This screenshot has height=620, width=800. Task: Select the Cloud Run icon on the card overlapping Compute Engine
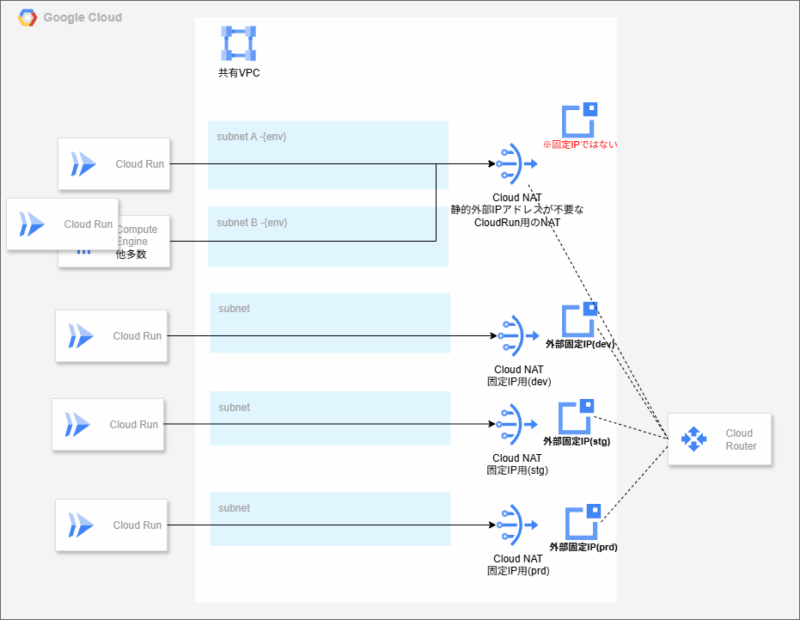pyautogui.click(x=32, y=224)
